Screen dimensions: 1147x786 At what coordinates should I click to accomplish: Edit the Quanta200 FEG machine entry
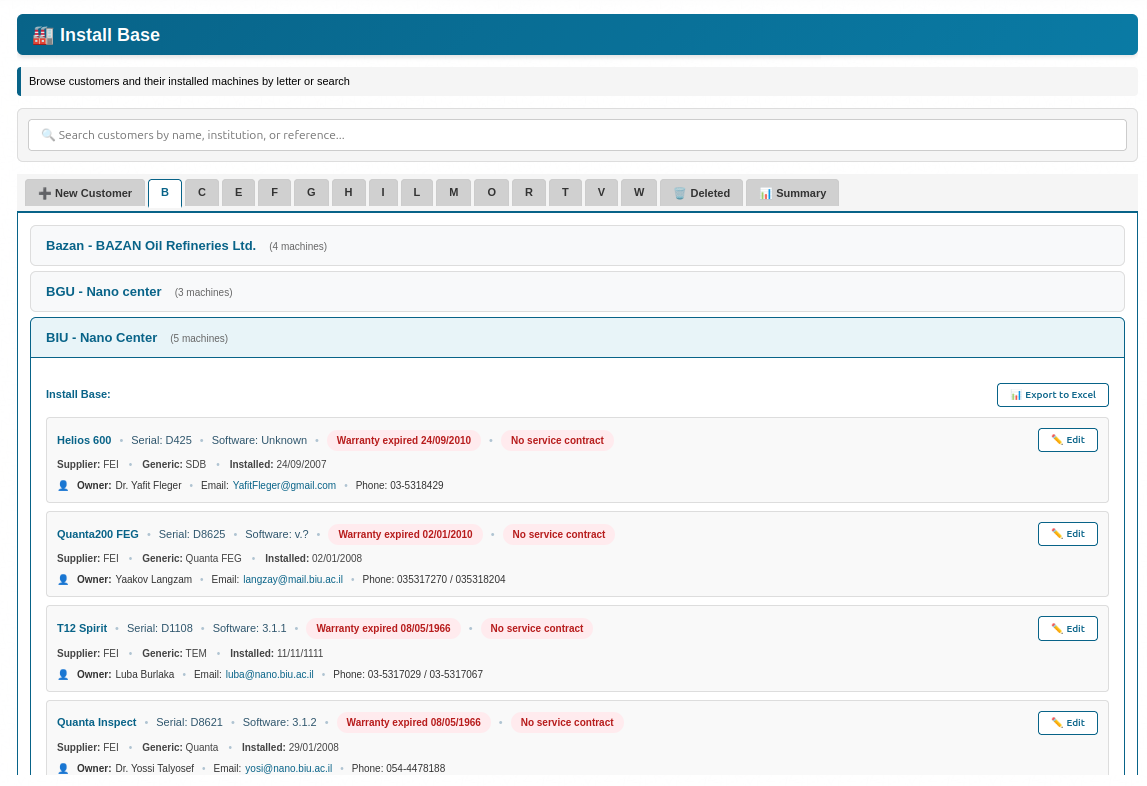[1067, 534]
